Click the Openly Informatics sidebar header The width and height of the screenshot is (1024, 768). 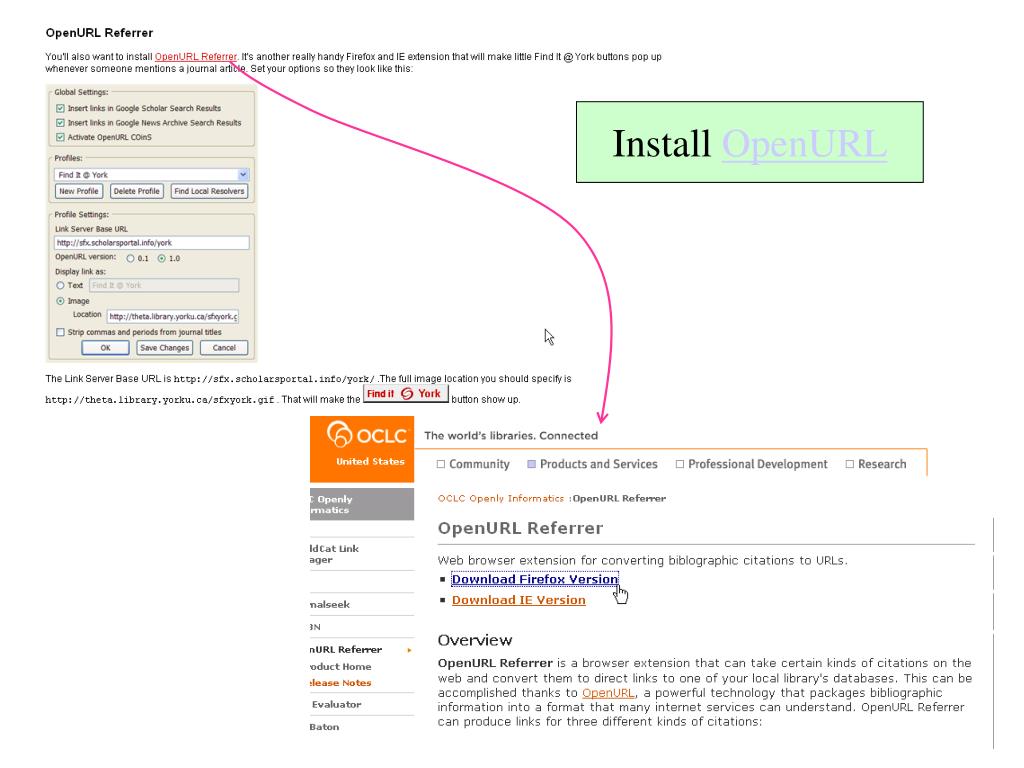[x=362, y=504]
